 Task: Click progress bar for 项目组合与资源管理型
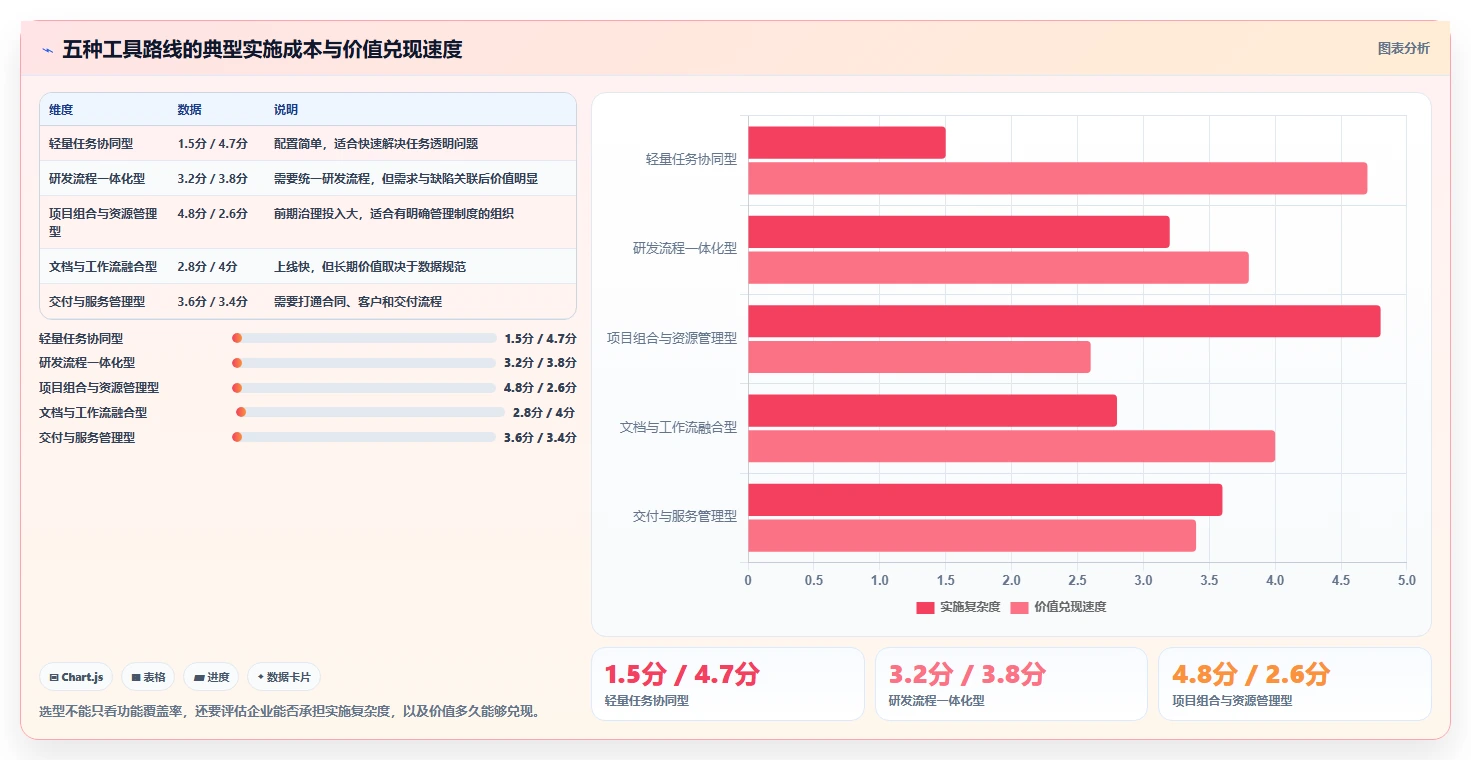point(364,388)
